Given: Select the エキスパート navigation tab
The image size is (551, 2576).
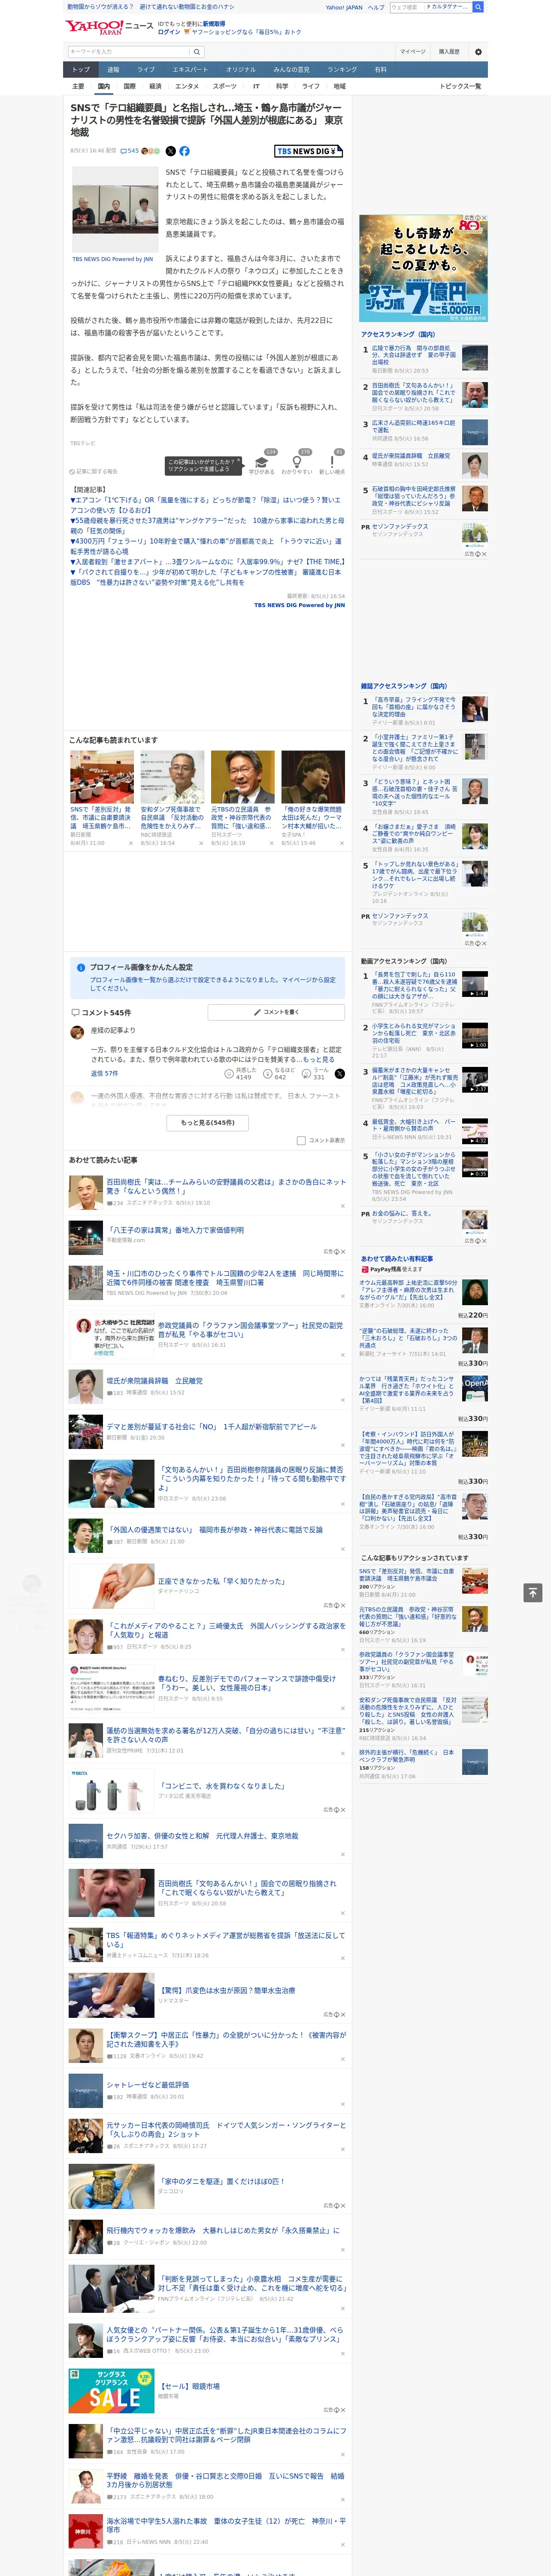Looking at the screenshot, I should point(190,70).
